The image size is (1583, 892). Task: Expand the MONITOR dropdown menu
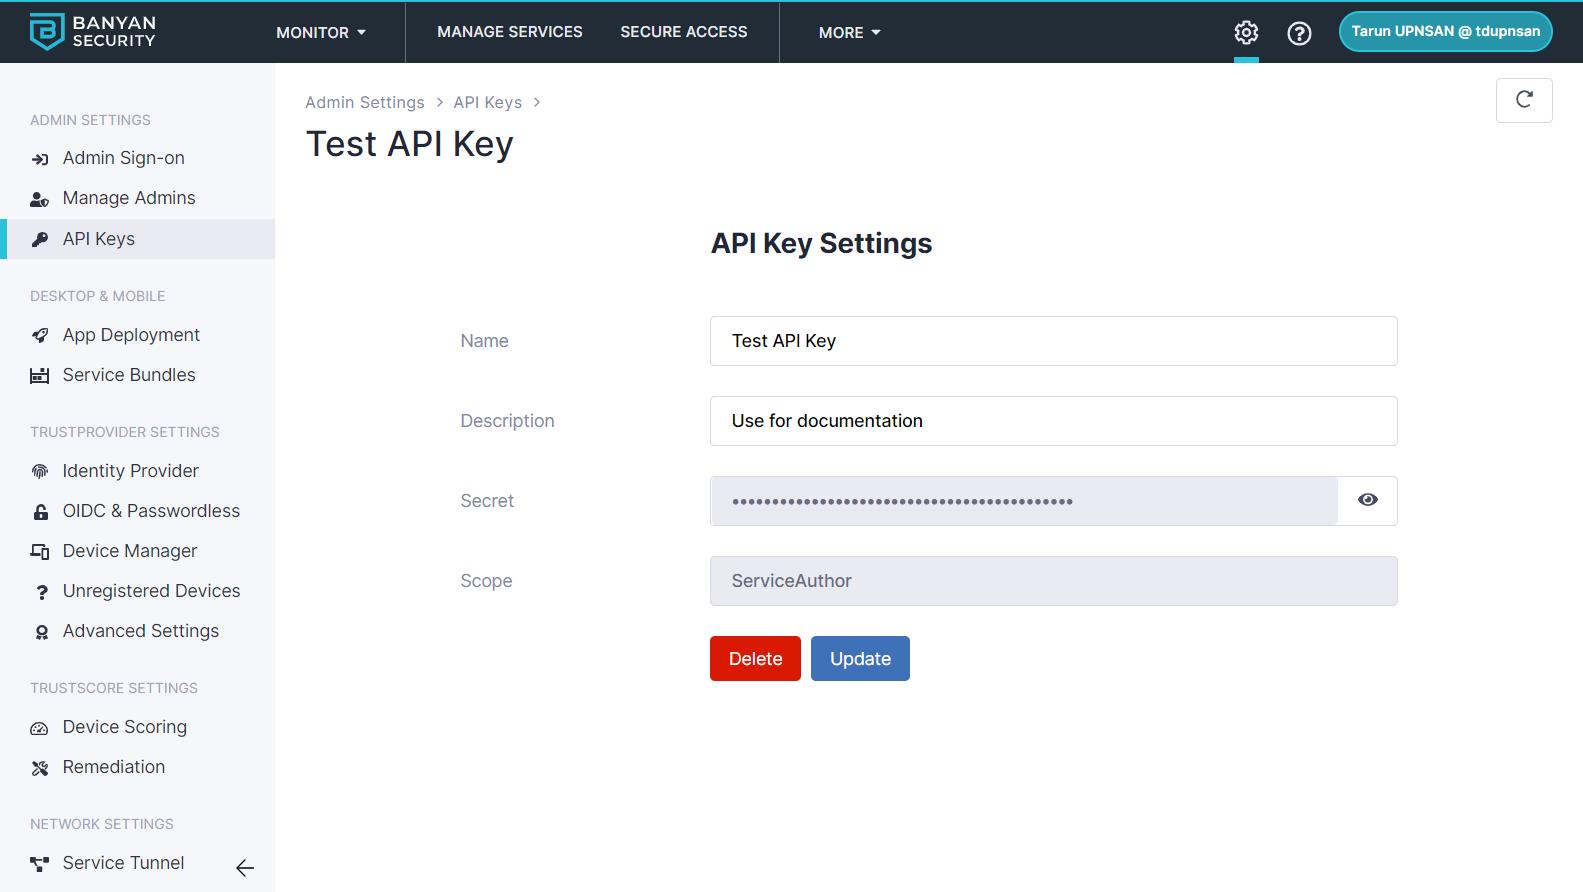point(321,33)
